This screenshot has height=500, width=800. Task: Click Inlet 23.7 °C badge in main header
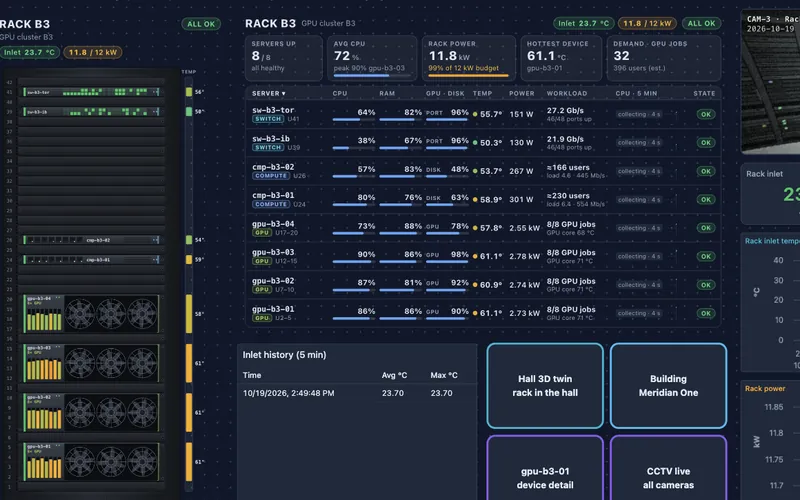(583, 23)
